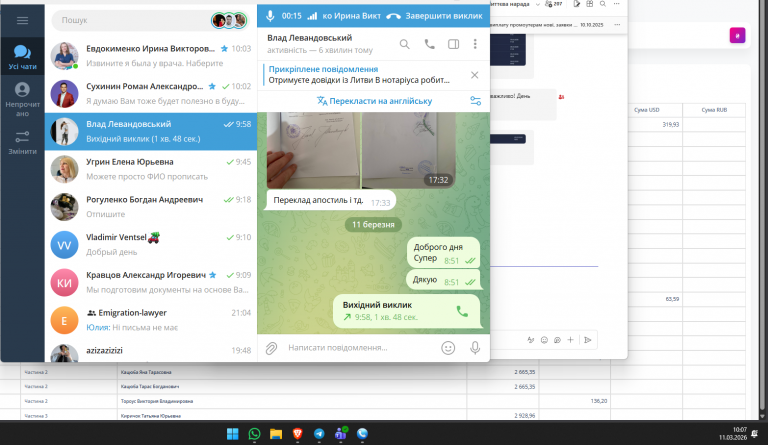
Task: Toggle the microphone in the call bar
Action: [270, 16]
